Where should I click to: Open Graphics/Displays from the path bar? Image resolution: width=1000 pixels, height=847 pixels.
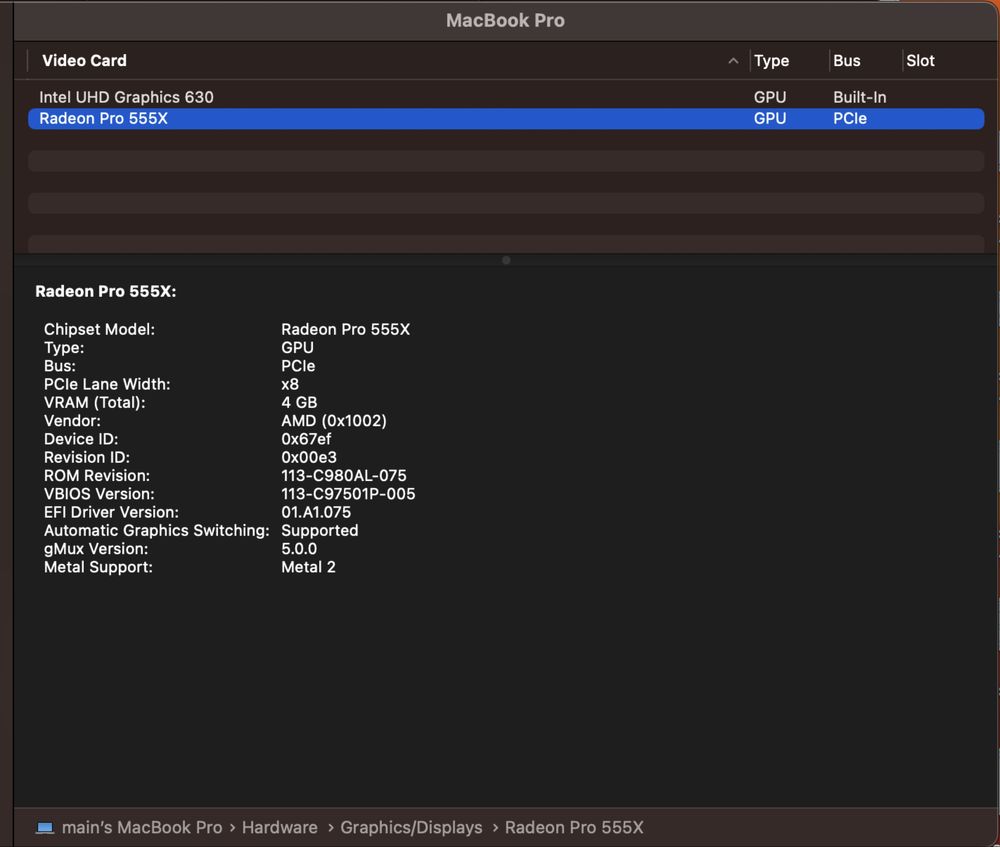click(x=411, y=828)
